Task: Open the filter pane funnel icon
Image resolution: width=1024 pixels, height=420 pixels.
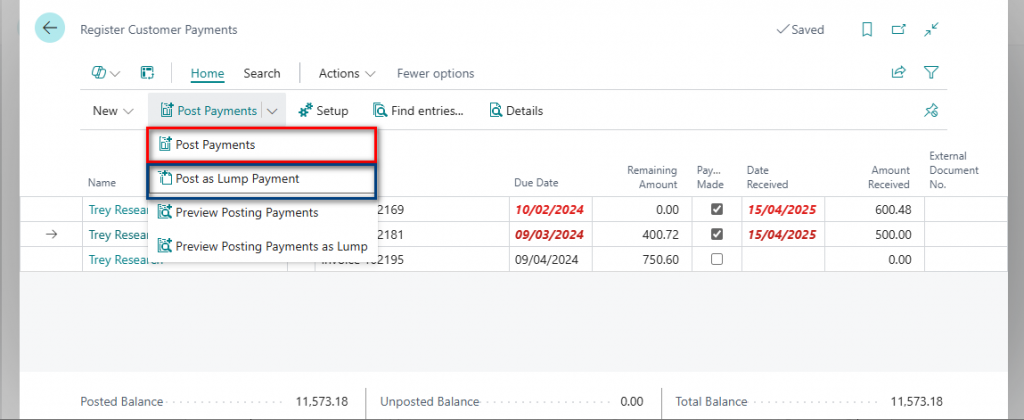Action: [931, 73]
